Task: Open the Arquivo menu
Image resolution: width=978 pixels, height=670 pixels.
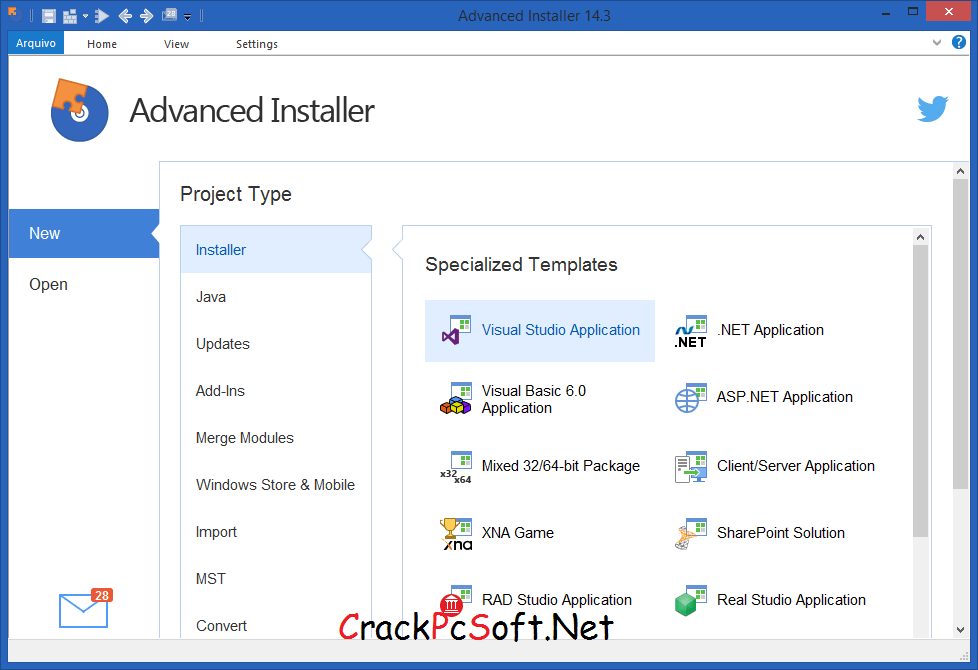Action: [36, 43]
